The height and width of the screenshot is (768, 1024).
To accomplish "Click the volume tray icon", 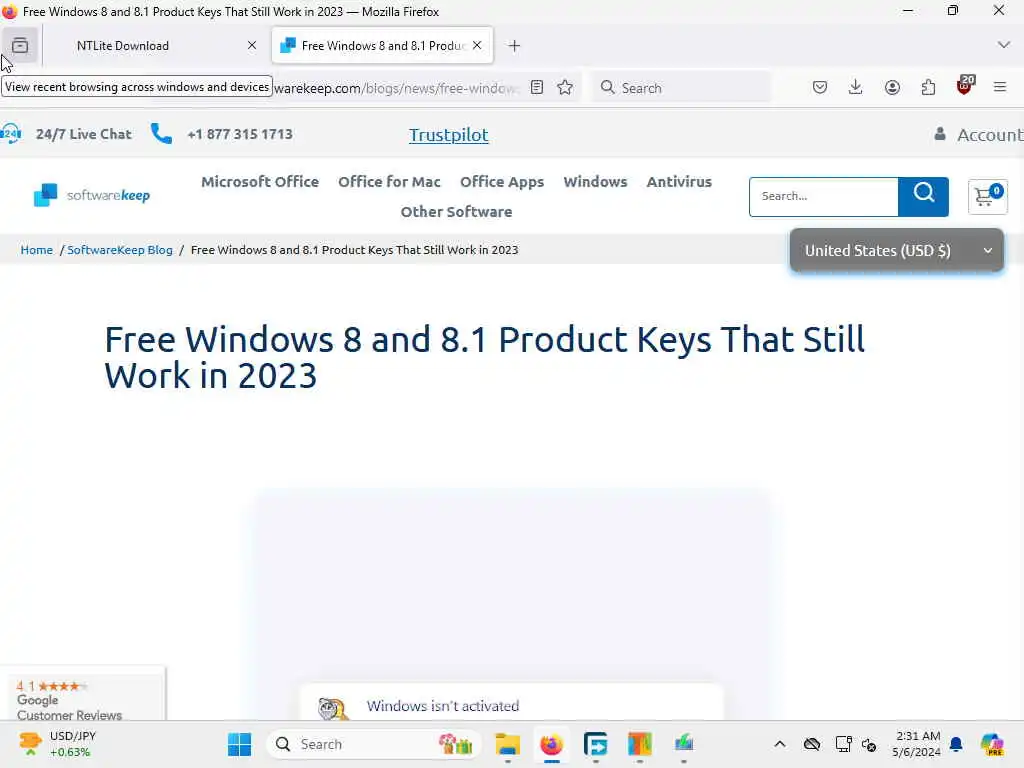I will [869, 744].
